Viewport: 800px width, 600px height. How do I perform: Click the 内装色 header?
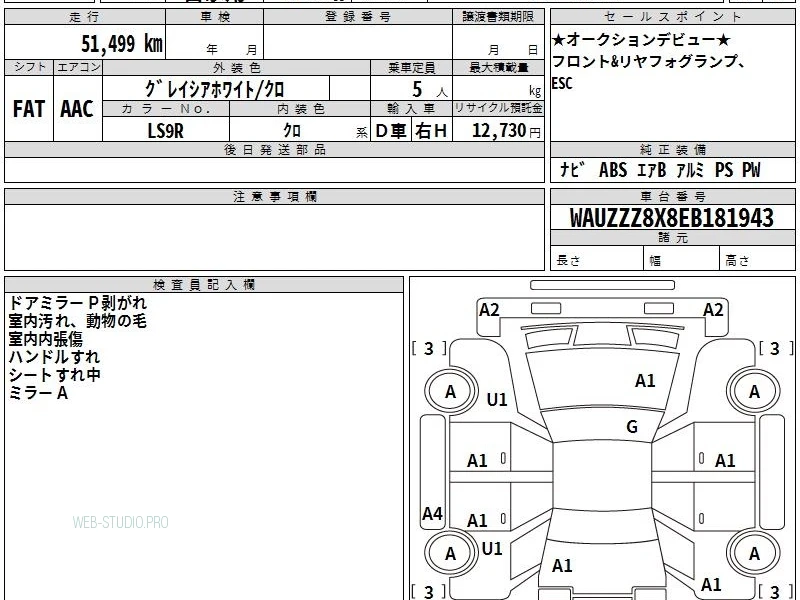300,109
